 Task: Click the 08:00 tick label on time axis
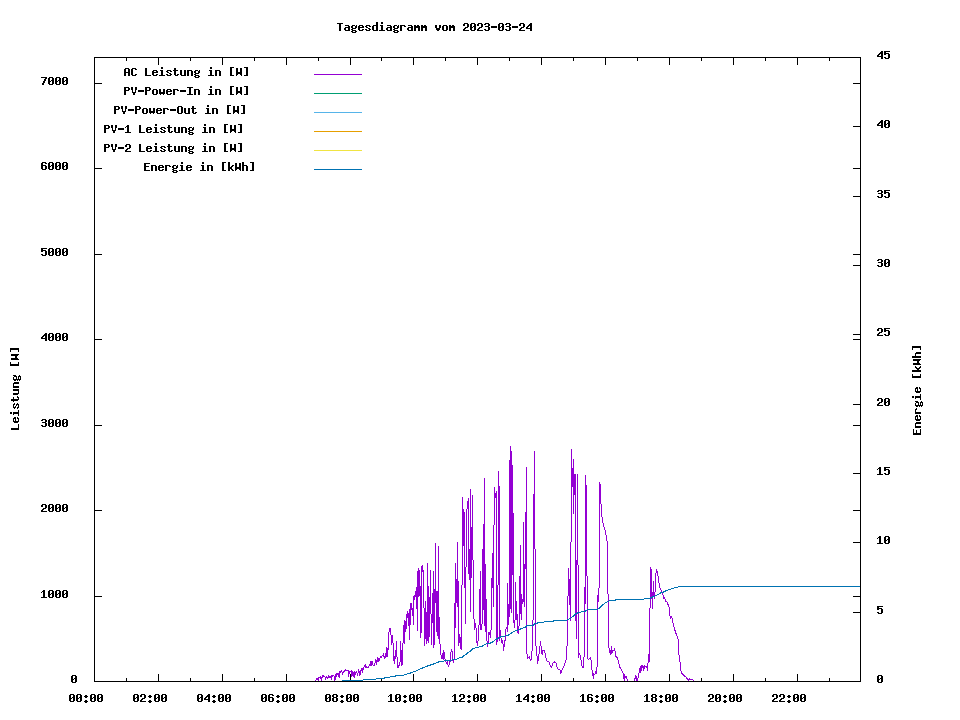point(341,698)
